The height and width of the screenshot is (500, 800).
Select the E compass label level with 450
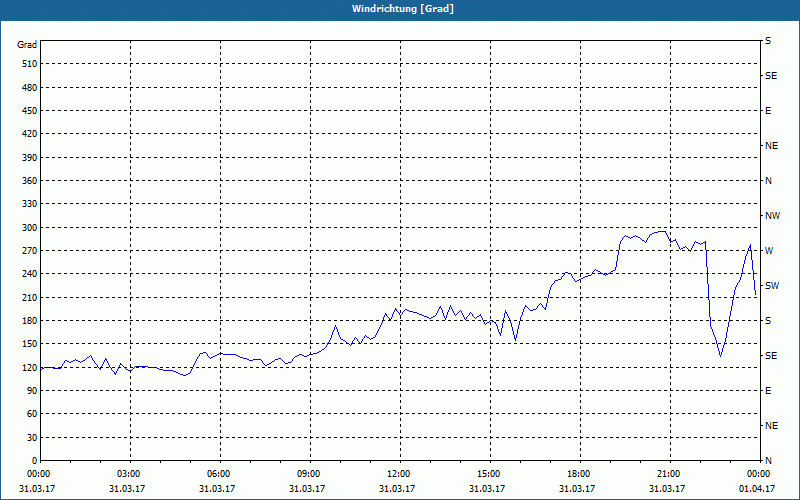(x=768, y=111)
